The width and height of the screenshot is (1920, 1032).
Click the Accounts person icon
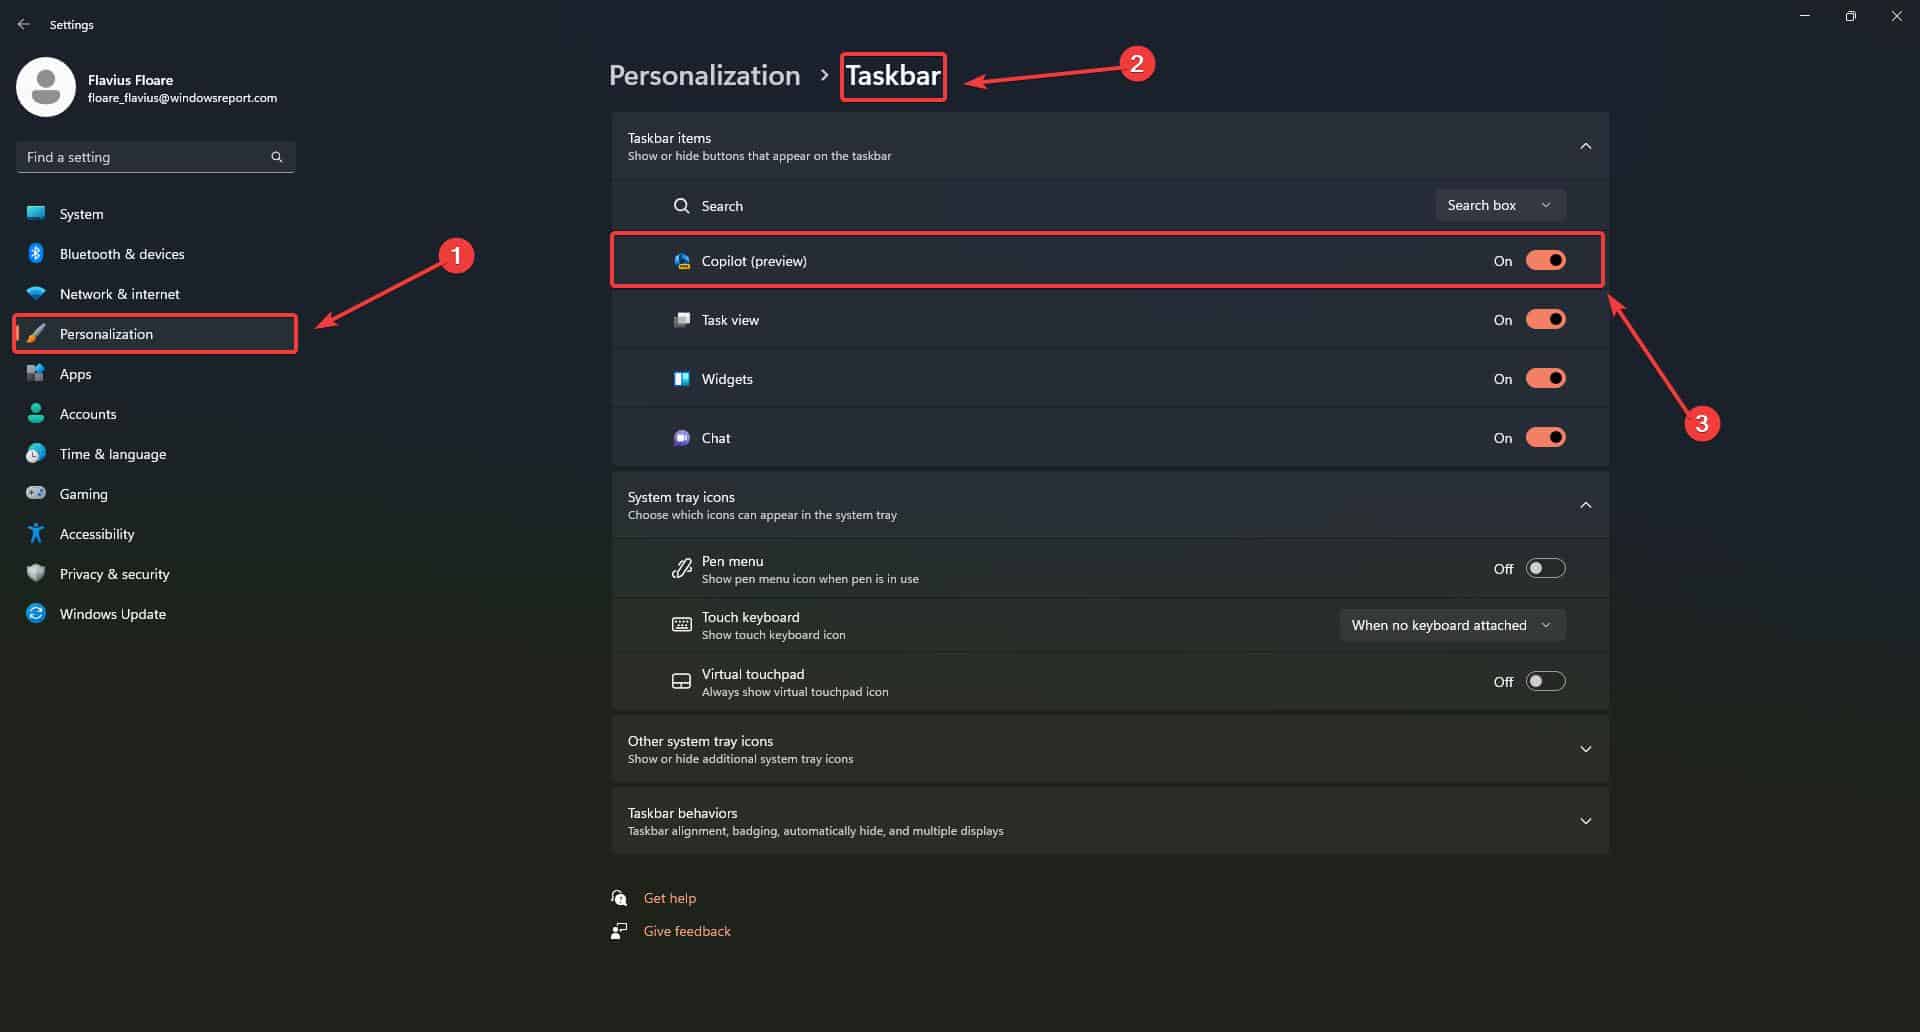36,413
